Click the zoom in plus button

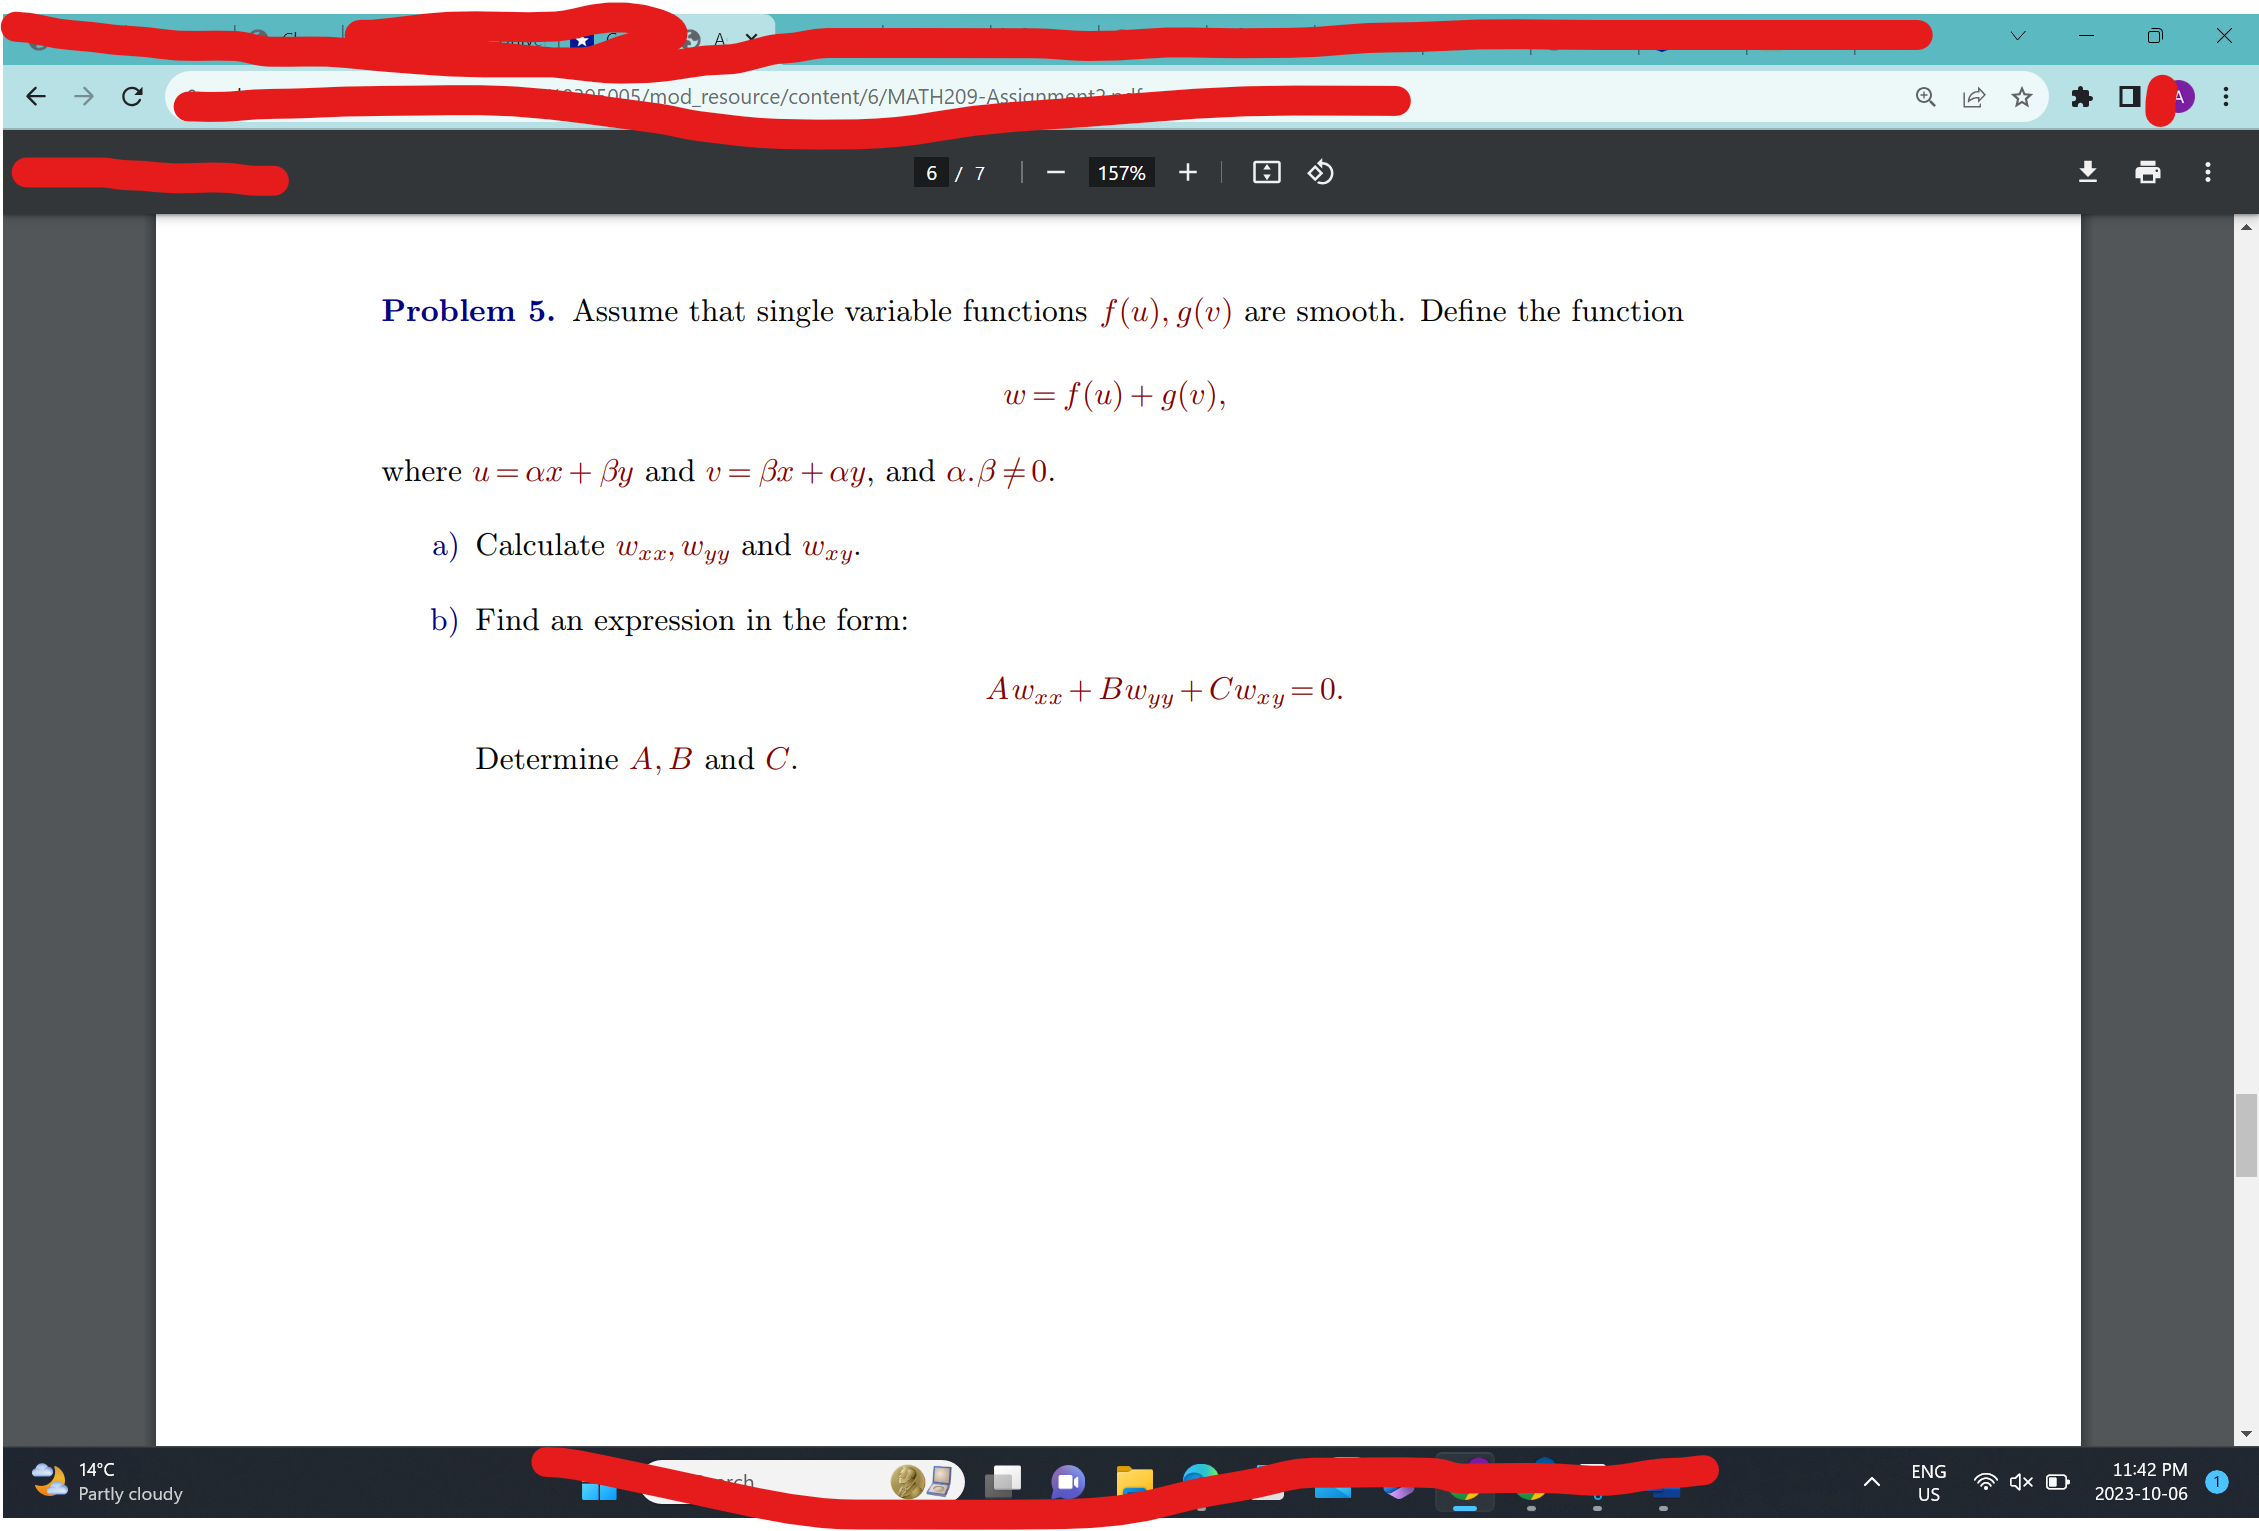click(1187, 172)
